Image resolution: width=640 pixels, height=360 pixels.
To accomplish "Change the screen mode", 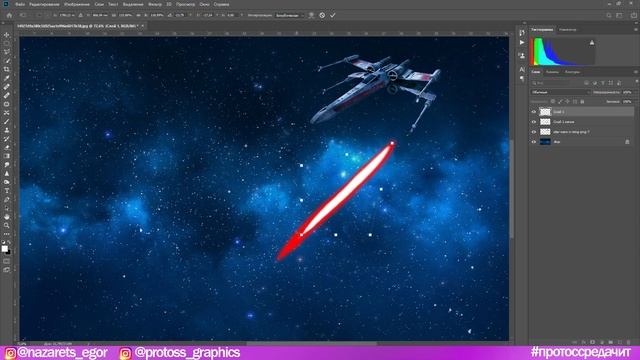I will [7, 270].
